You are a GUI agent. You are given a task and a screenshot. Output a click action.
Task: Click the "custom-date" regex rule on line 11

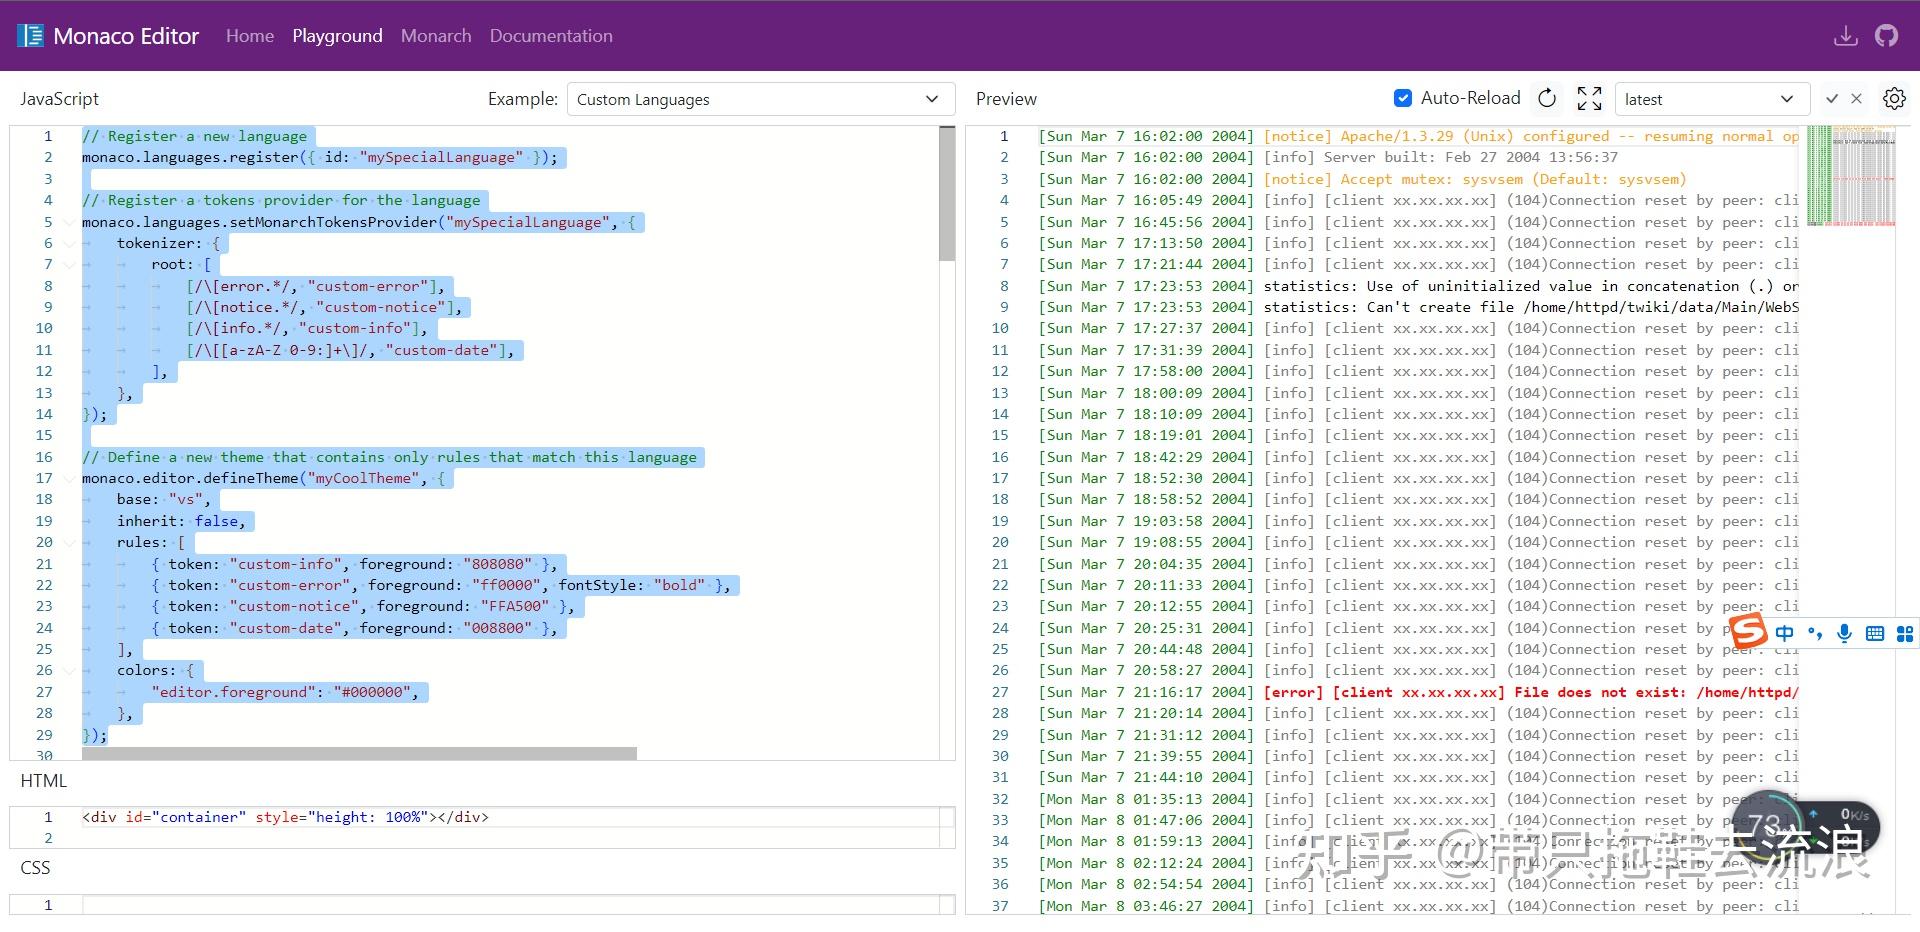tap(350, 350)
